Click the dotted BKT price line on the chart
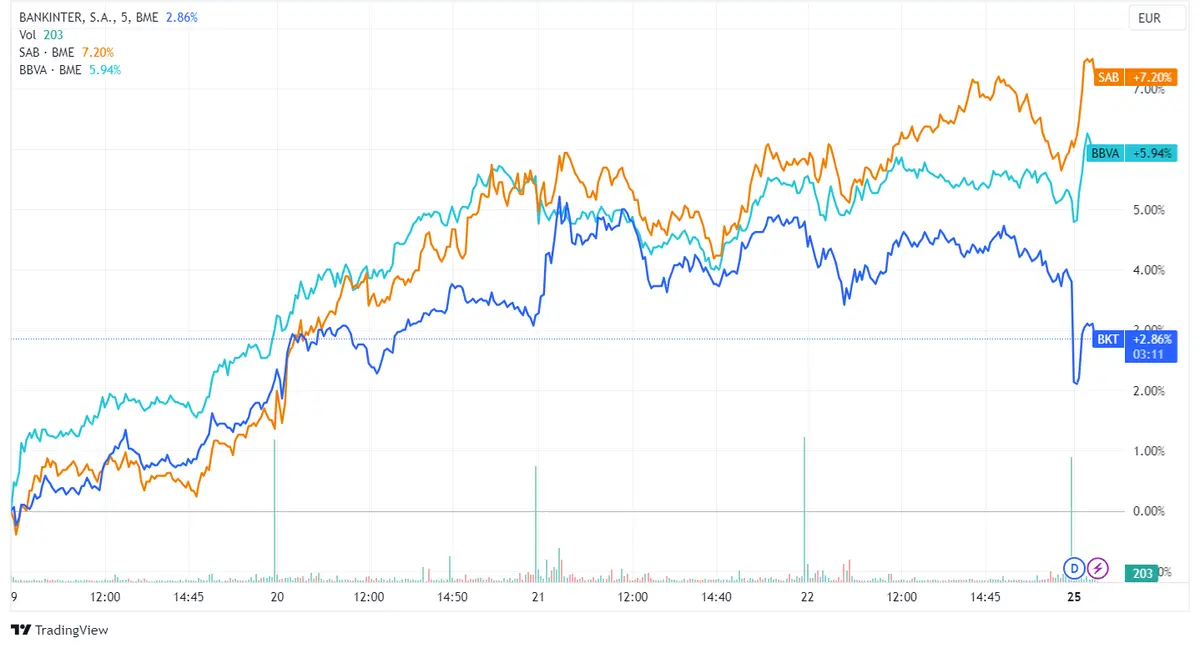 500,339
